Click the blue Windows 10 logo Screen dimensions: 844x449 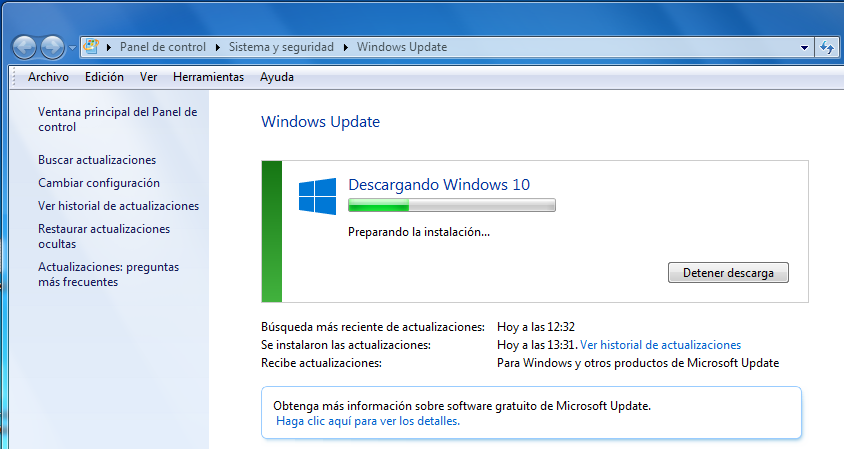coord(318,196)
